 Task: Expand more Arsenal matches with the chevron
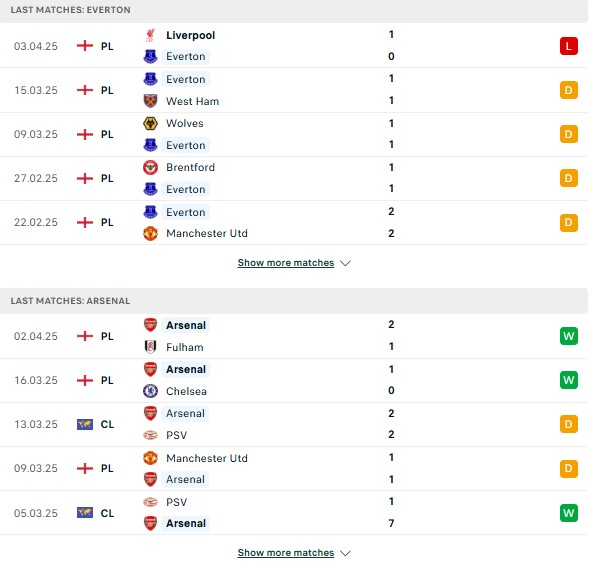(345, 553)
